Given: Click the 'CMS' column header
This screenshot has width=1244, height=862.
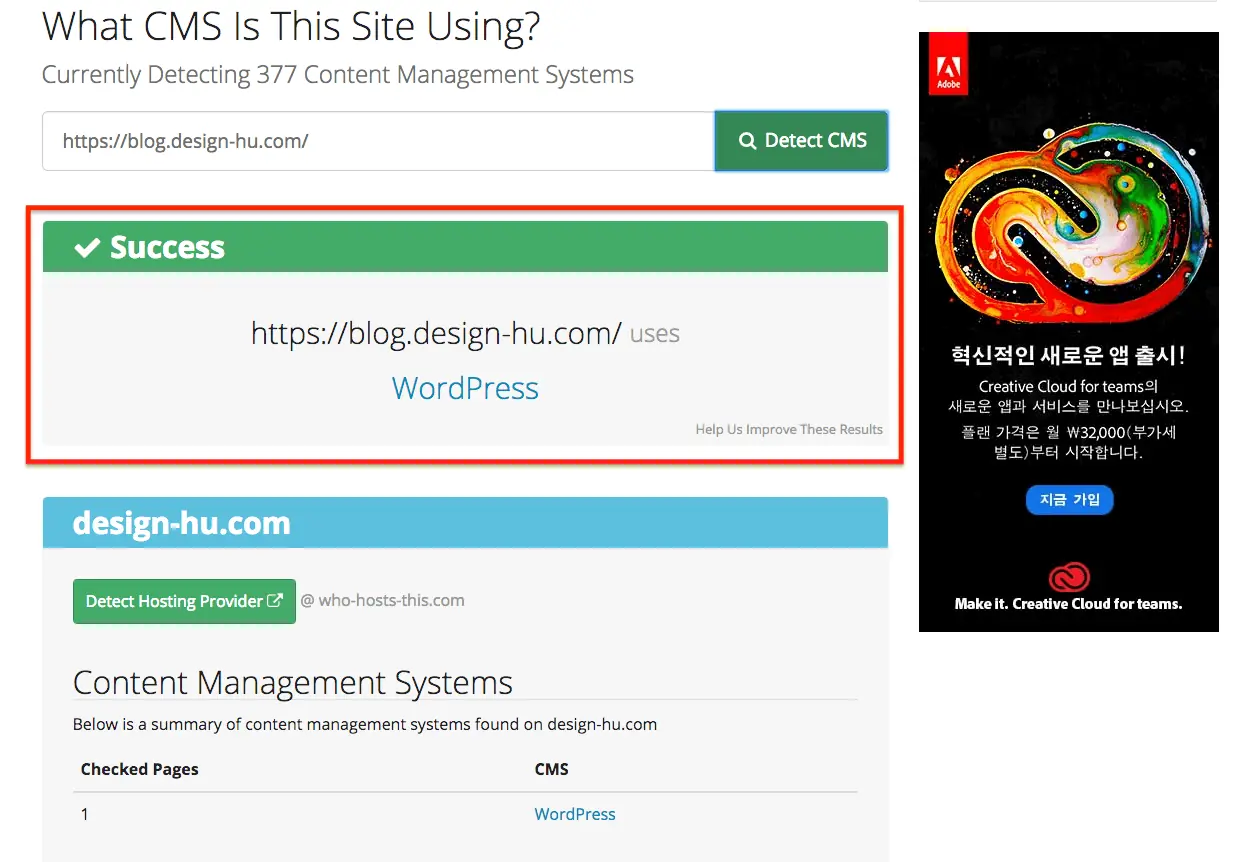Looking at the screenshot, I should [x=552, y=769].
